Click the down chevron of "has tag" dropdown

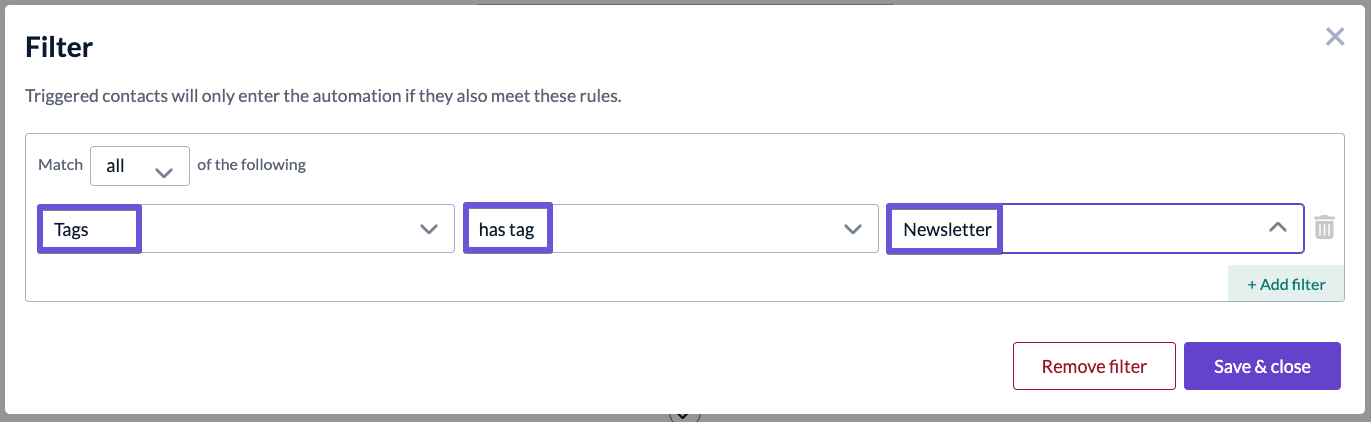click(x=853, y=229)
